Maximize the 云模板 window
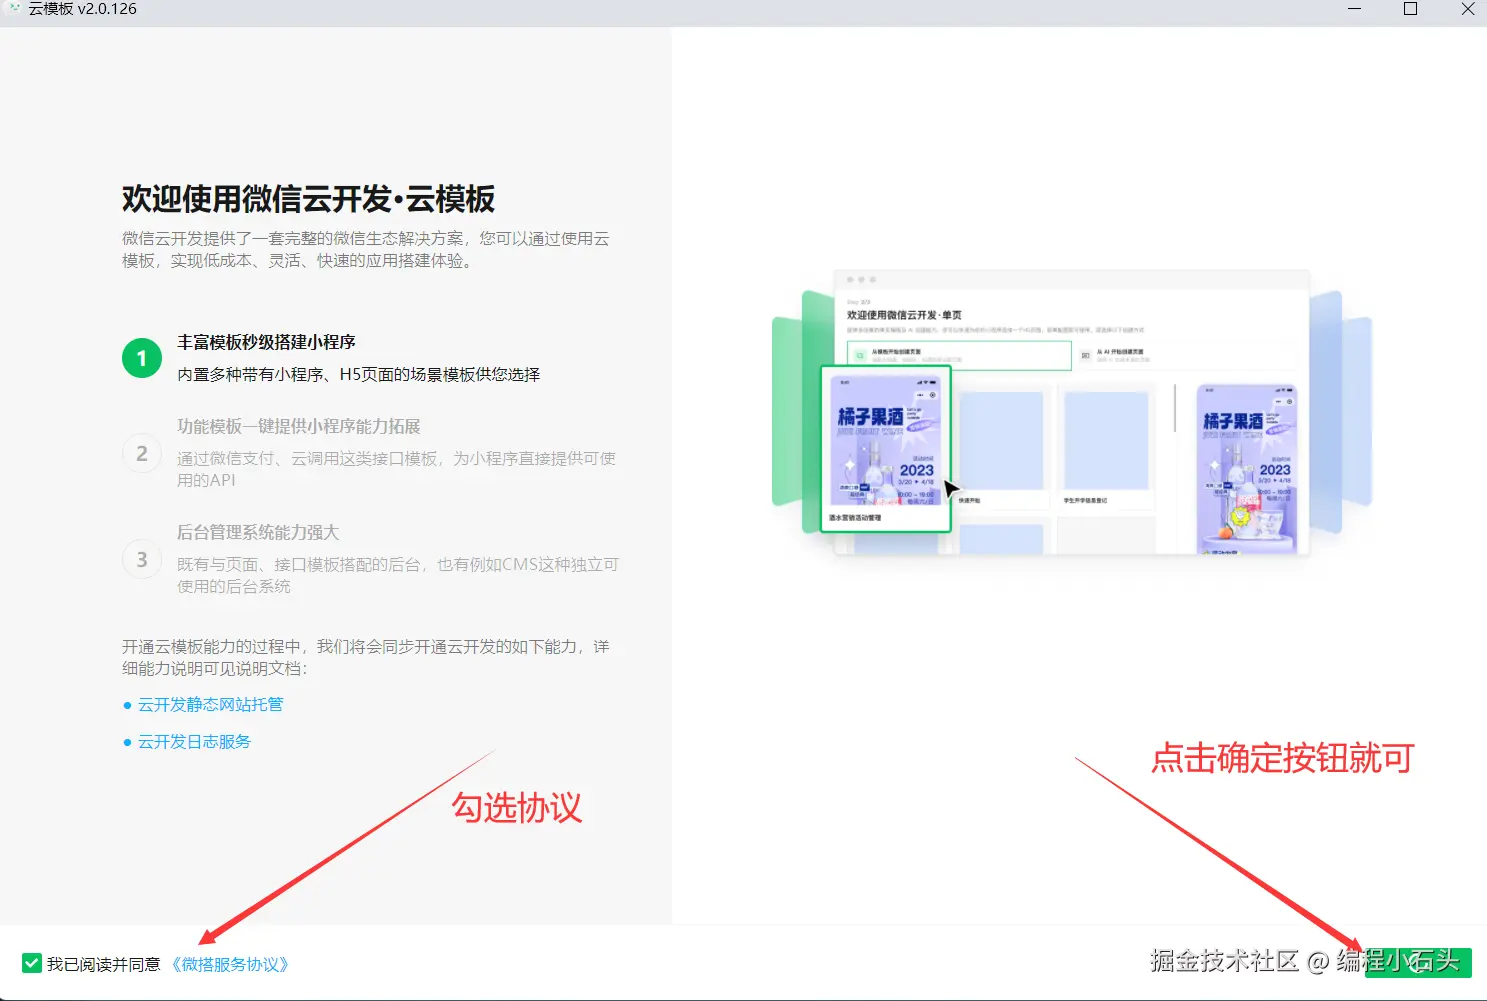Image resolution: width=1487 pixels, height=1001 pixels. click(1410, 9)
